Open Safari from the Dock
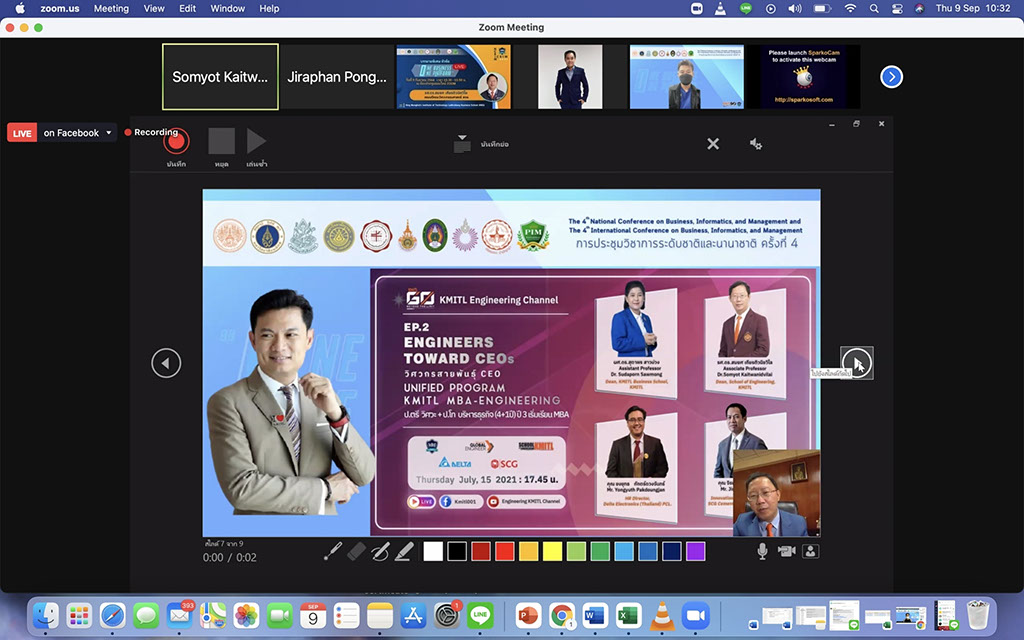The height and width of the screenshot is (640, 1024). [x=112, y=615]
